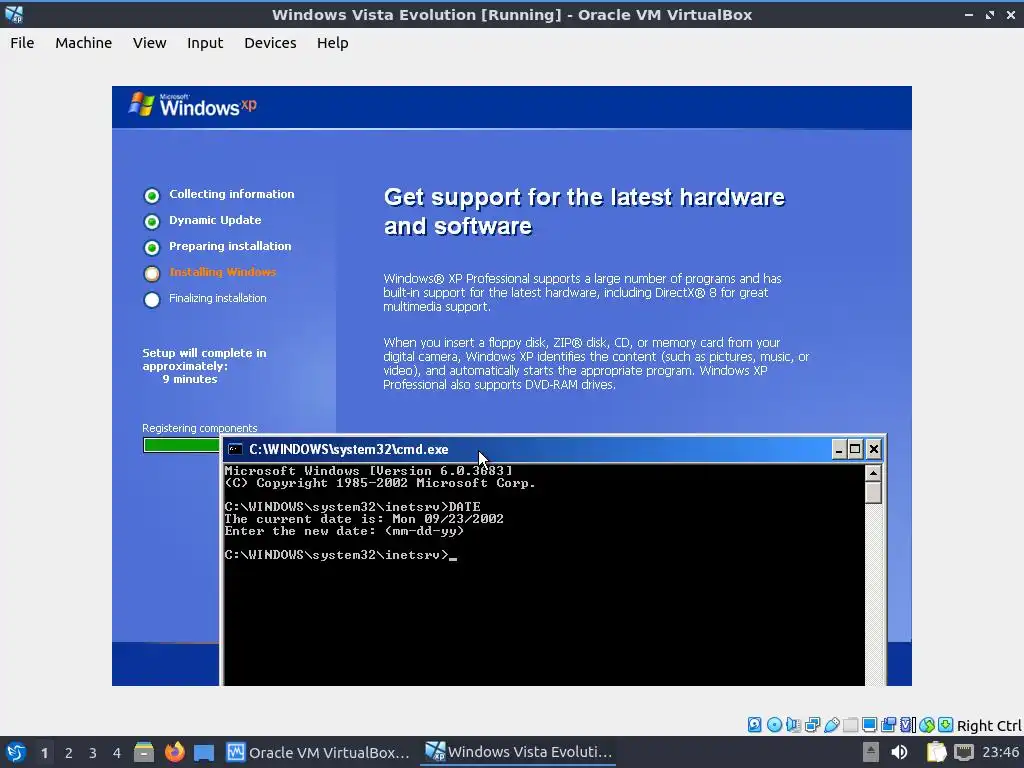The height and width of the screenshot is (768, 1024).
Task: Launch Firefox from the taskbar
Action: [x=174, y=752]
